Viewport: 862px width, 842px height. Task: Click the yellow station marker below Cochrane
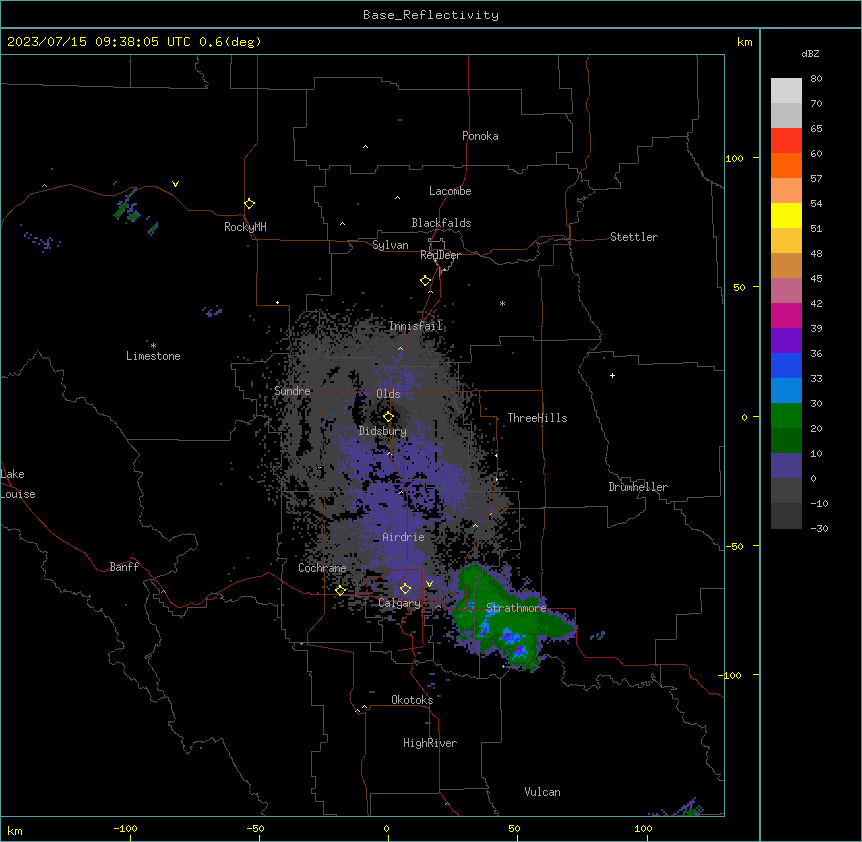[x=340, y=591]
